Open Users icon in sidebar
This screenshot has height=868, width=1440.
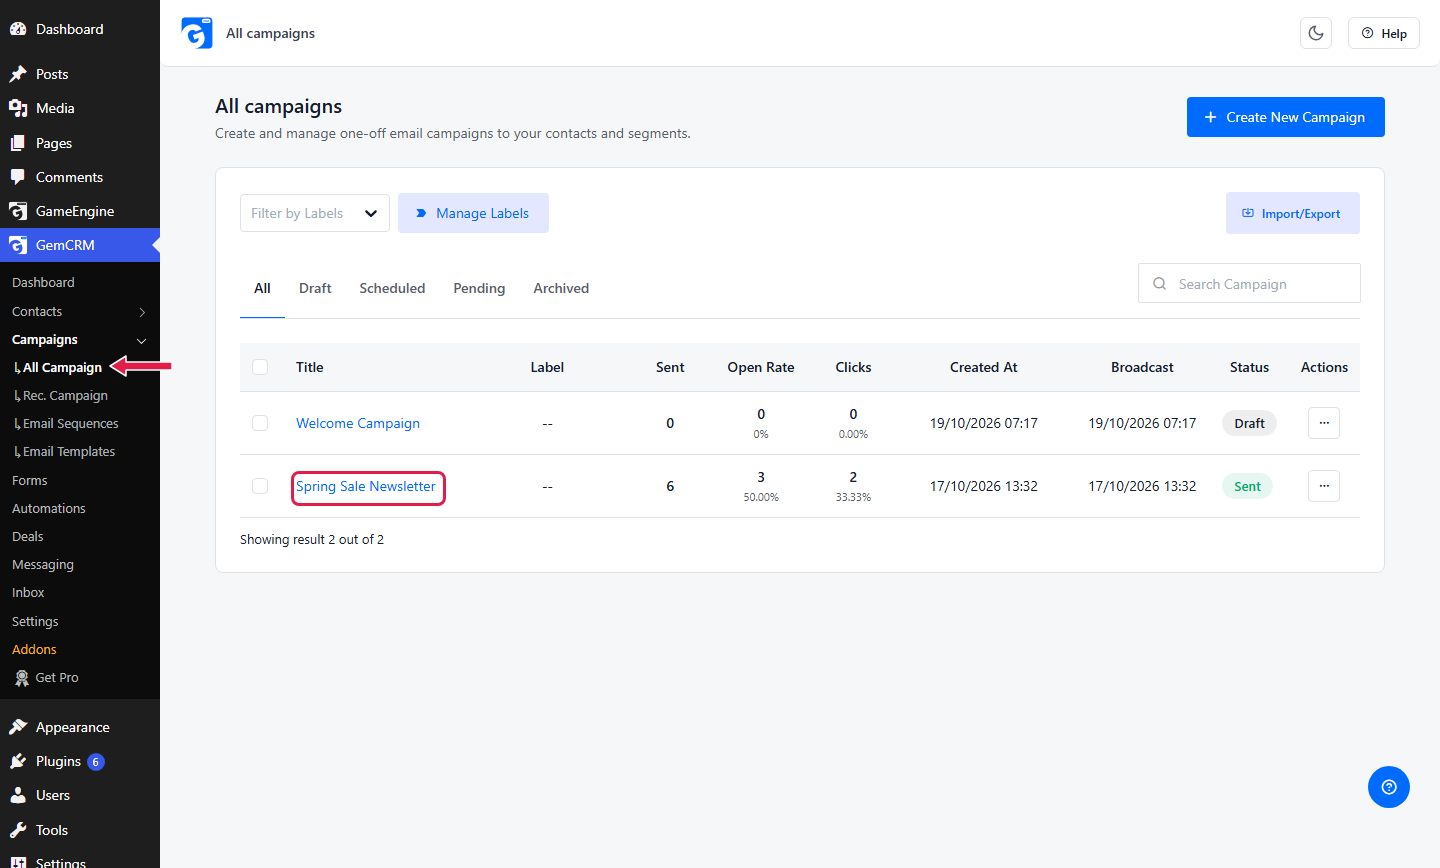(18, 795)
